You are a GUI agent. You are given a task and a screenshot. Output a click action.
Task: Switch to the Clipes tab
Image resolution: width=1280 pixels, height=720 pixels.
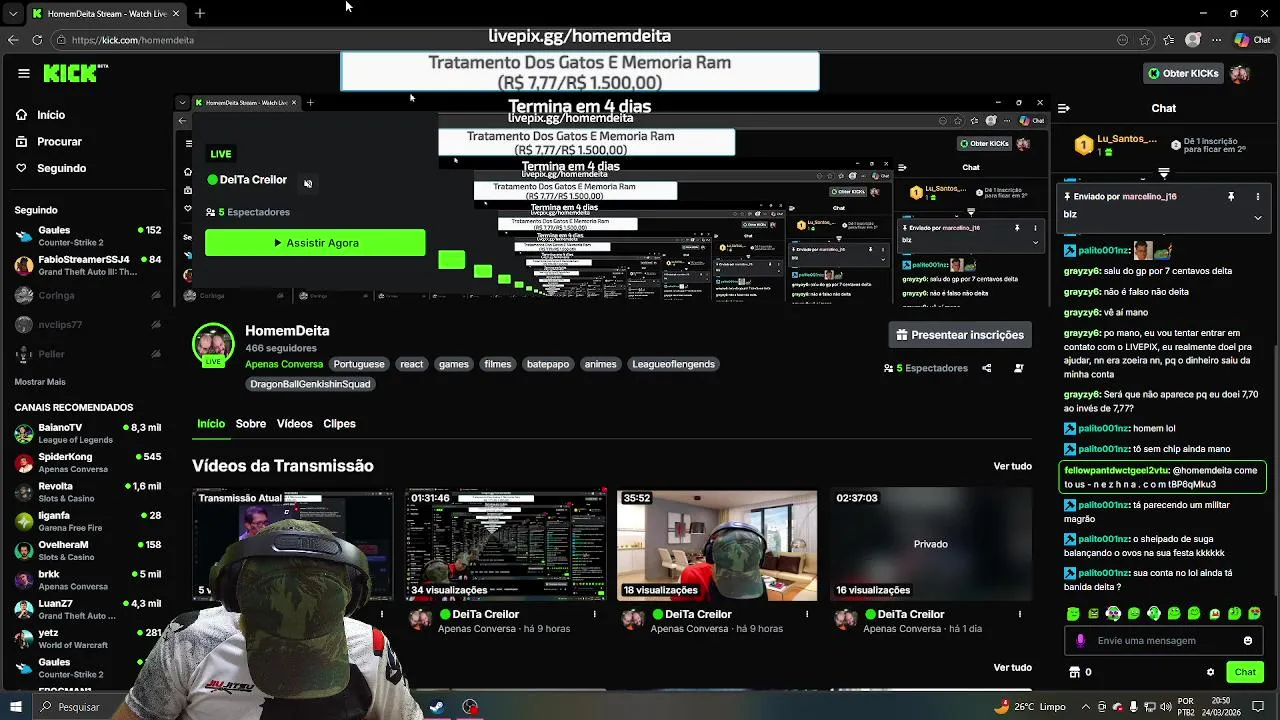click(x=339, y=424)
